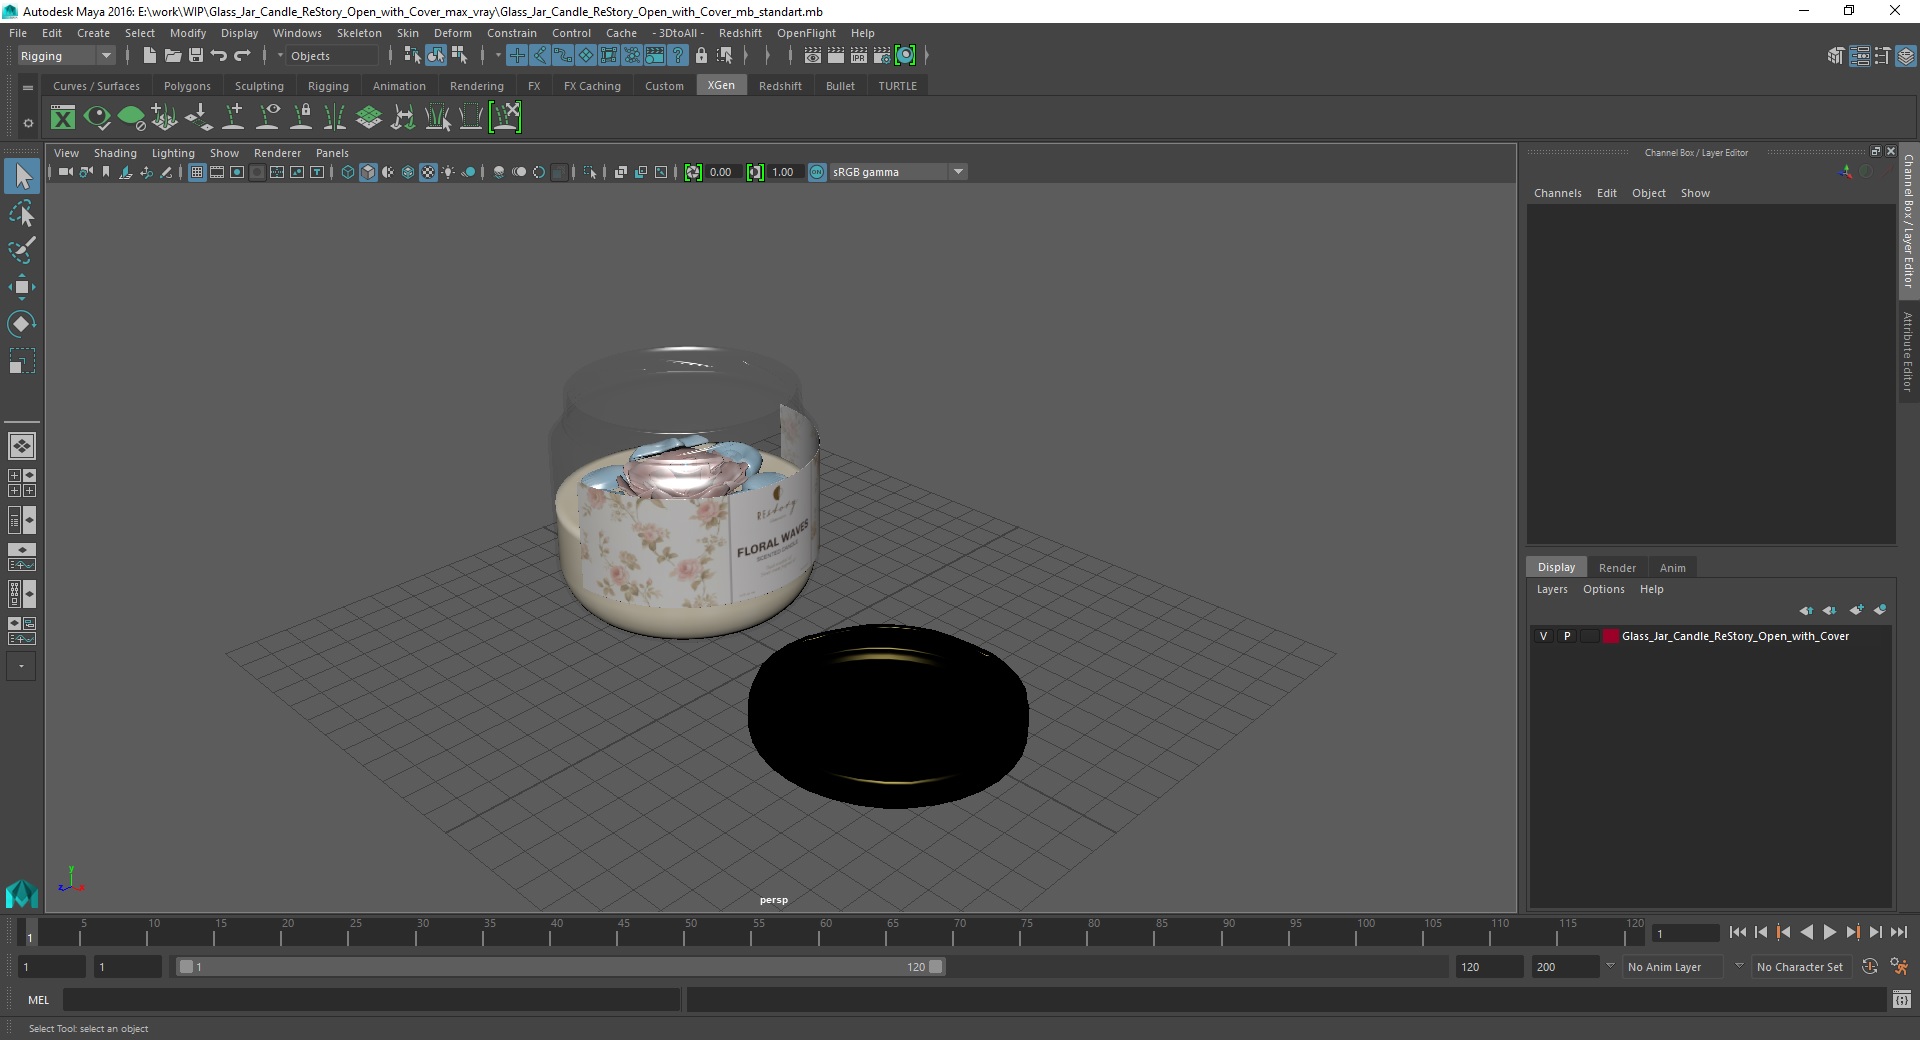Go to start of playback range
The image size is (1920, 1040).
(1737, 932)
